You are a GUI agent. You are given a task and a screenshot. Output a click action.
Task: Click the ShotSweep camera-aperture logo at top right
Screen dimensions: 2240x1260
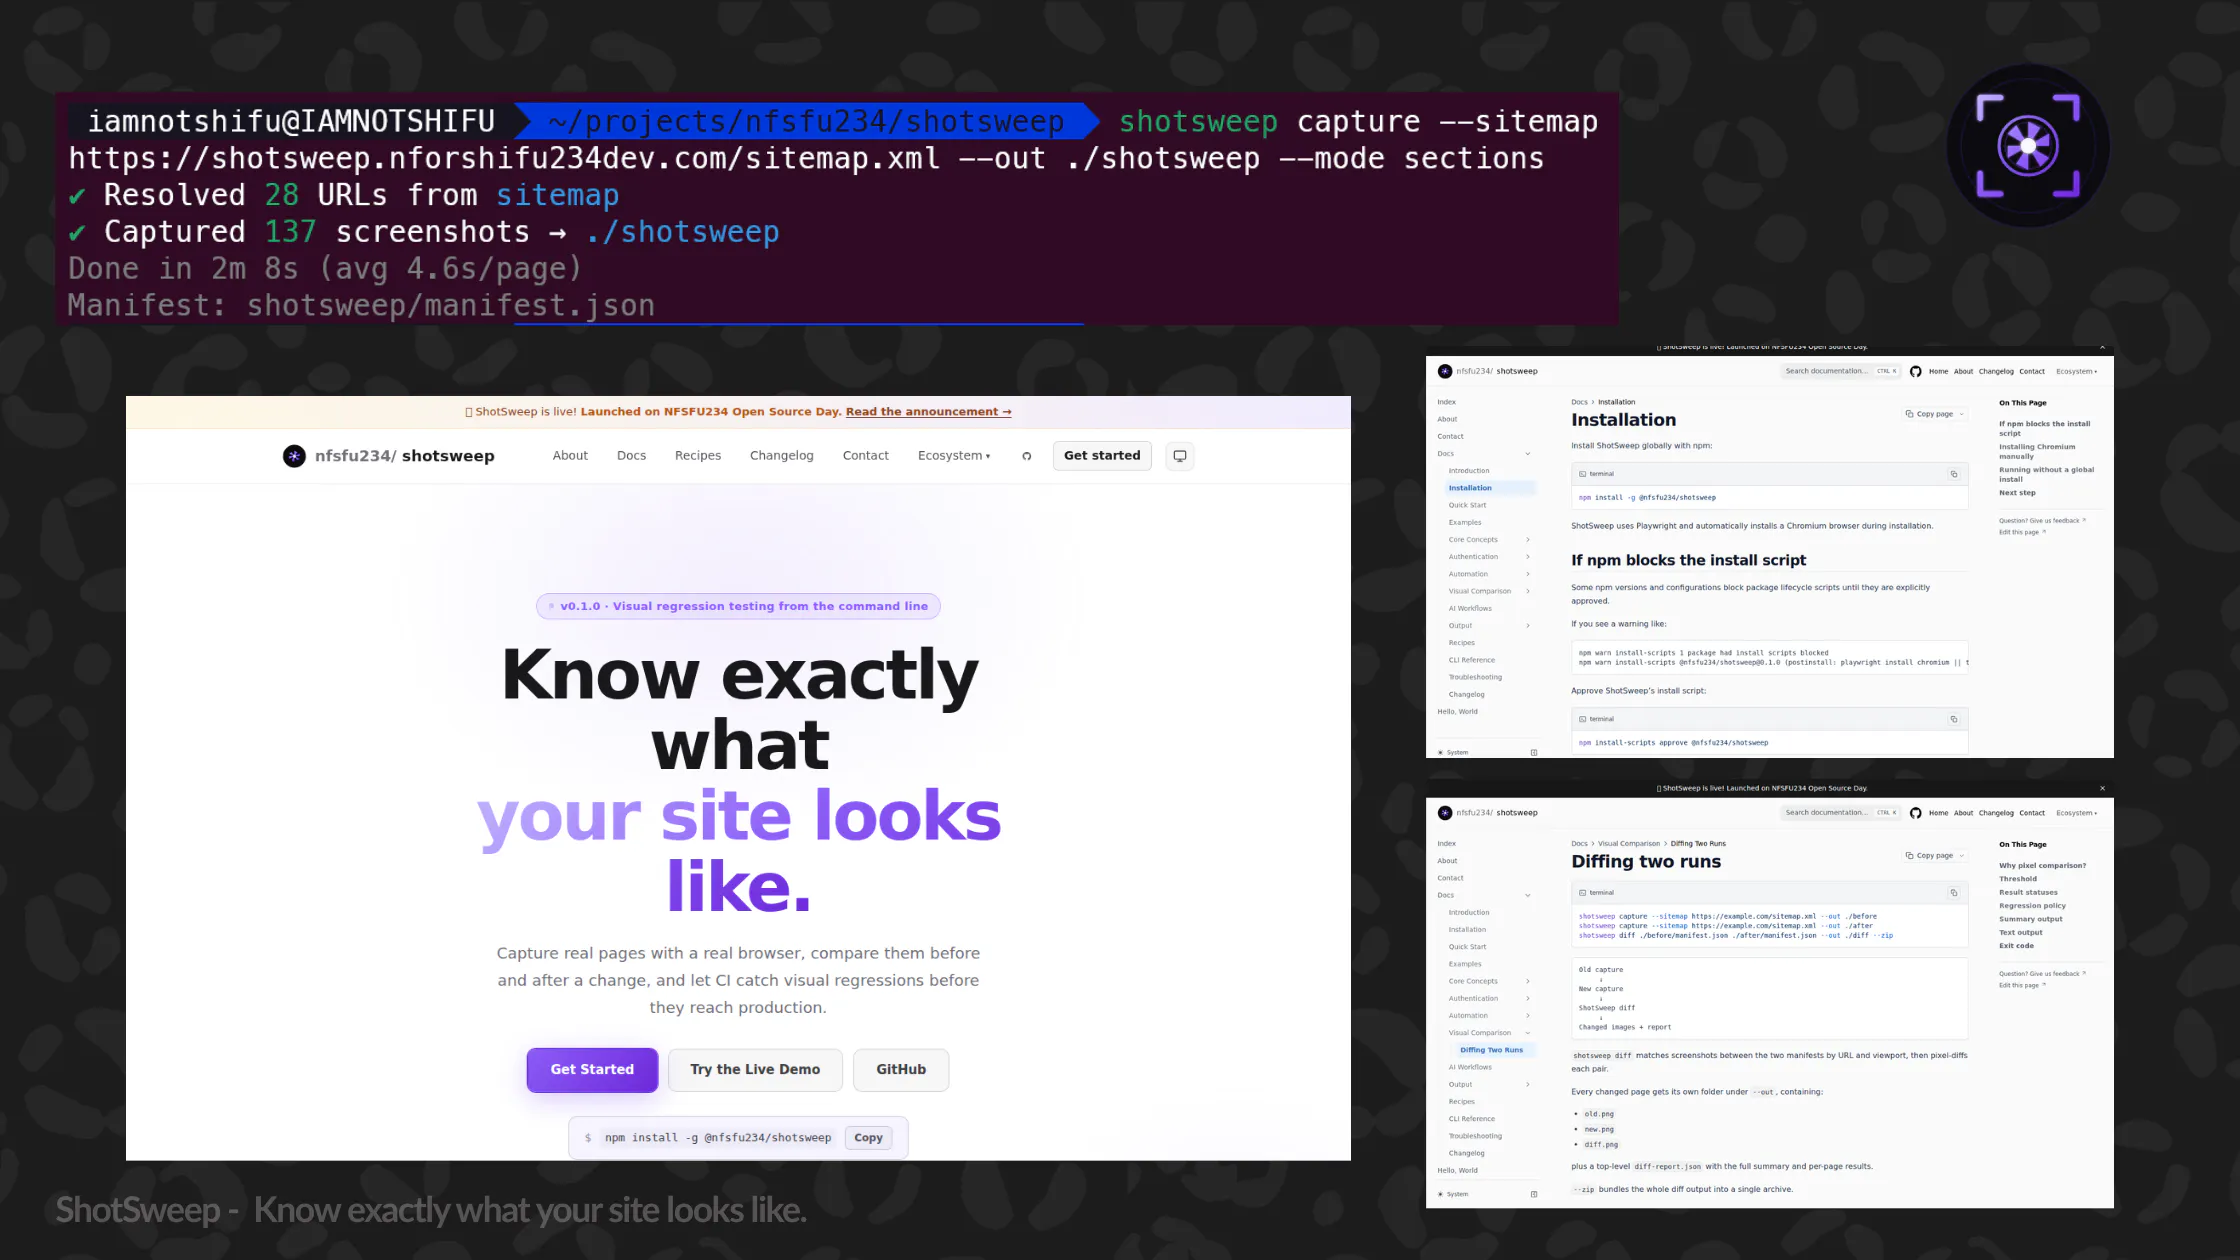[x=2028, y=146]
